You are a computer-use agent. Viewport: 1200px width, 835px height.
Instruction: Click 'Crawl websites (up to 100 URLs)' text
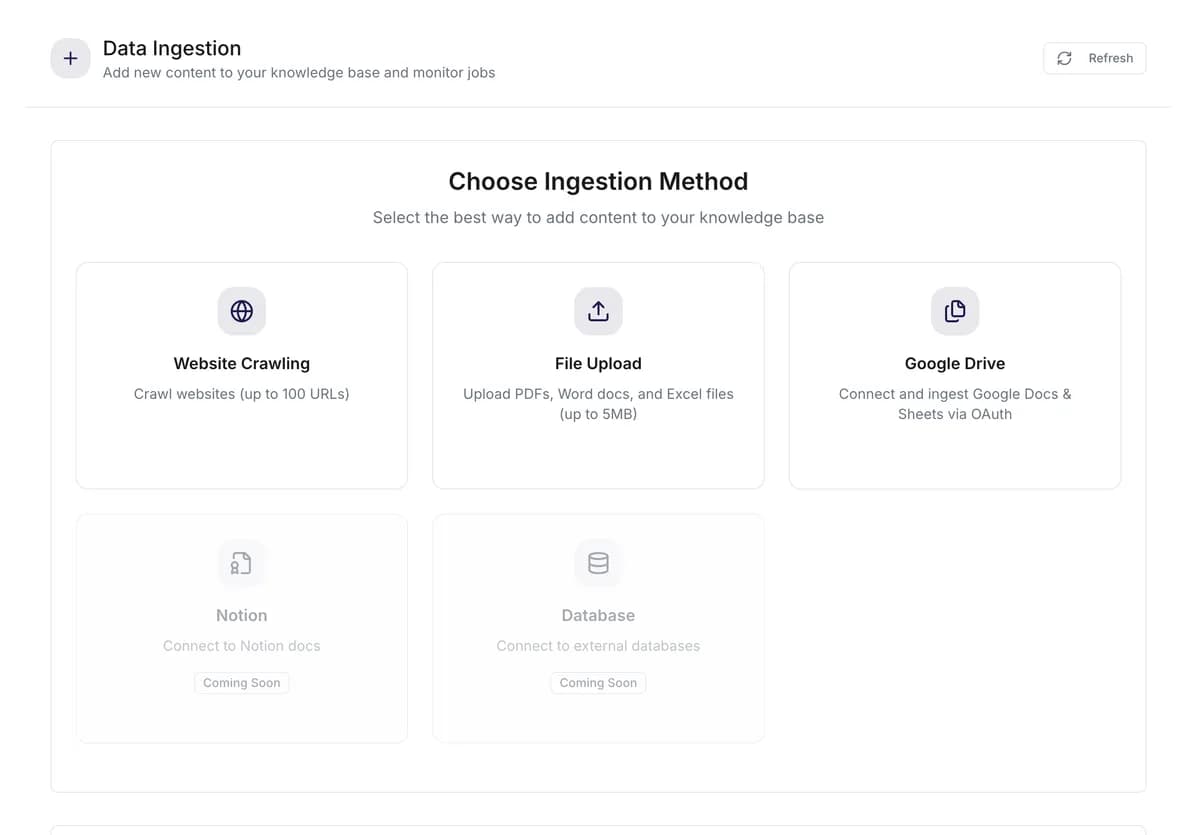point(242,394)
